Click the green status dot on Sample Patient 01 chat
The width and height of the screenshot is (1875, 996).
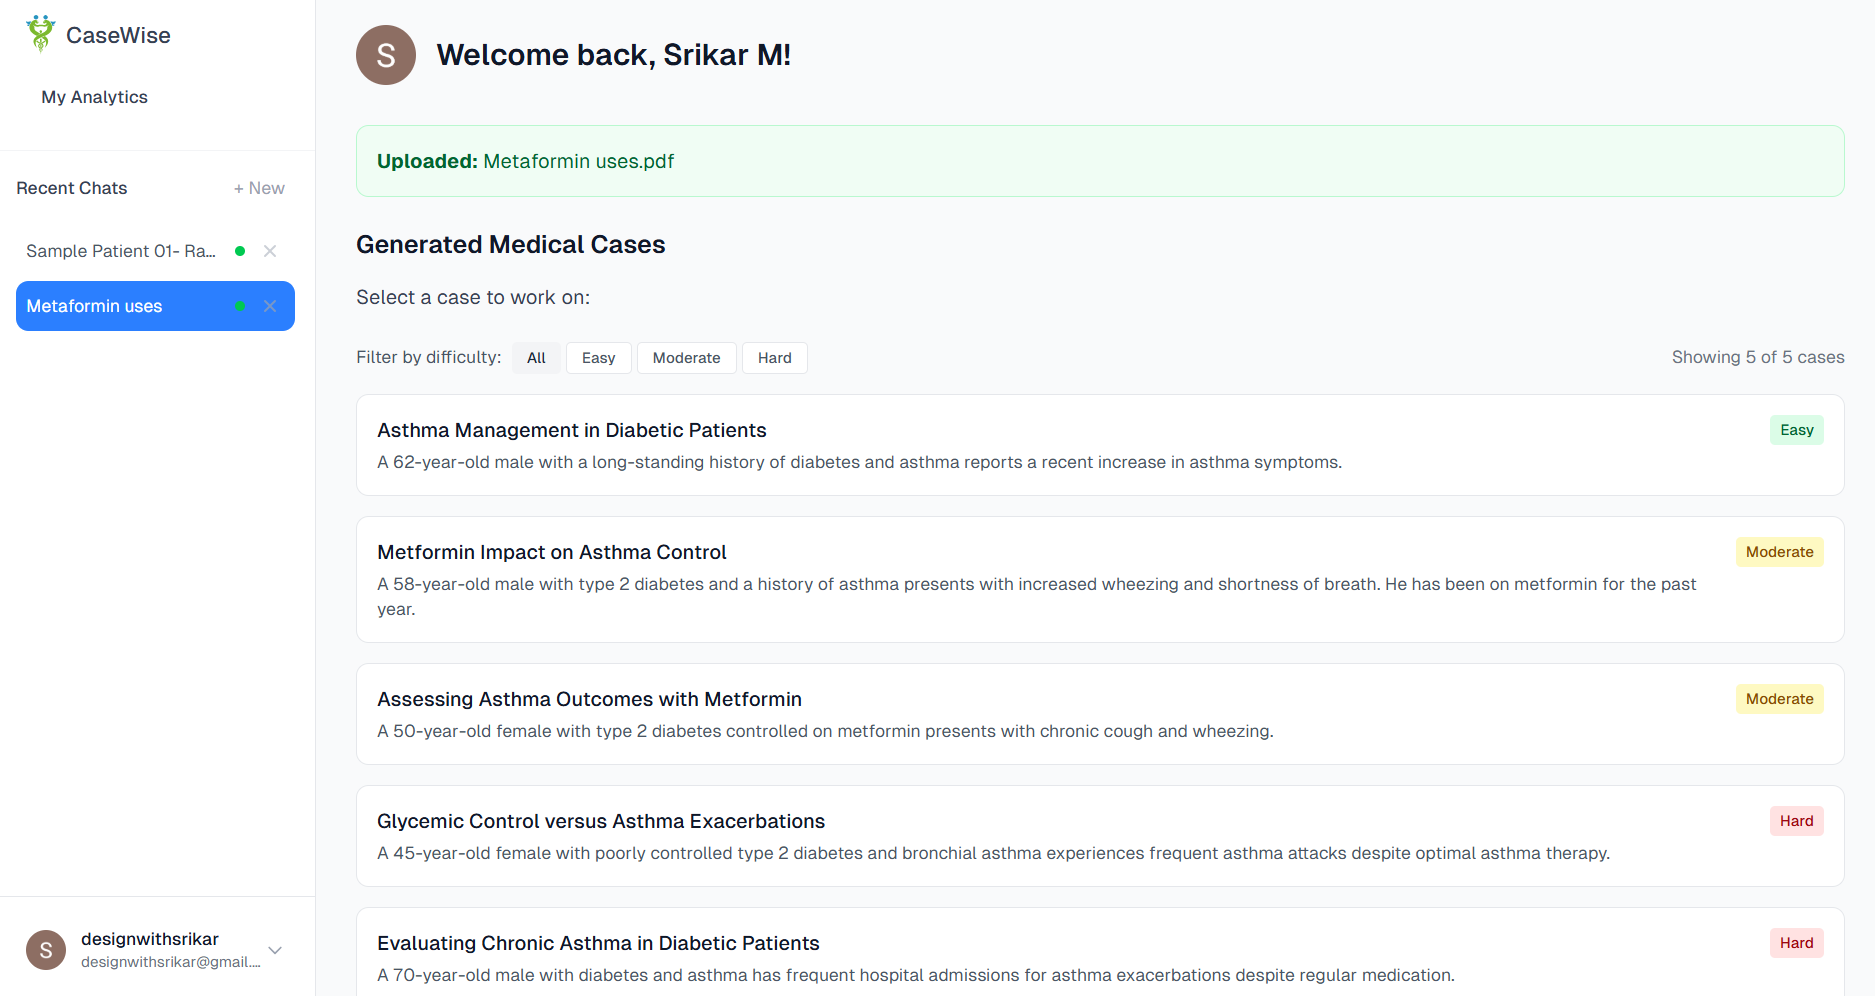240,251
